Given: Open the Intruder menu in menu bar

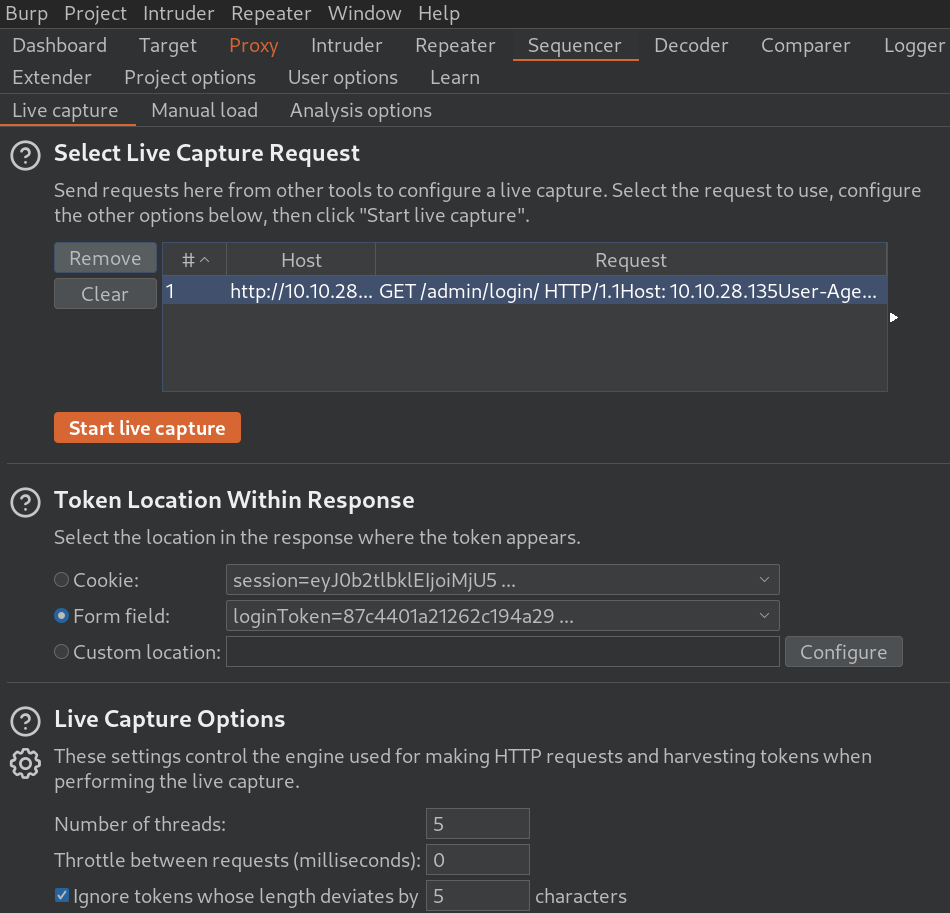Looking at the screenshot, I should (179, 13).
